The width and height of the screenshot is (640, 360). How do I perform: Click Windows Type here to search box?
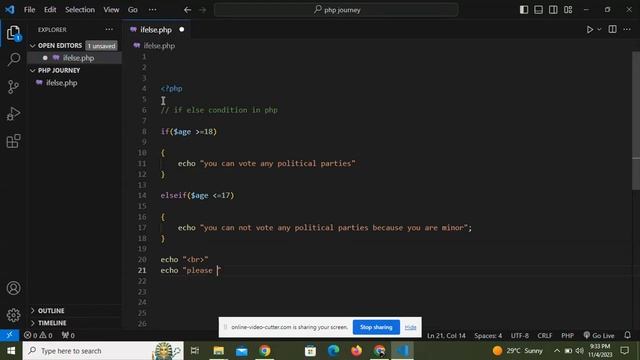pos(103,351)
